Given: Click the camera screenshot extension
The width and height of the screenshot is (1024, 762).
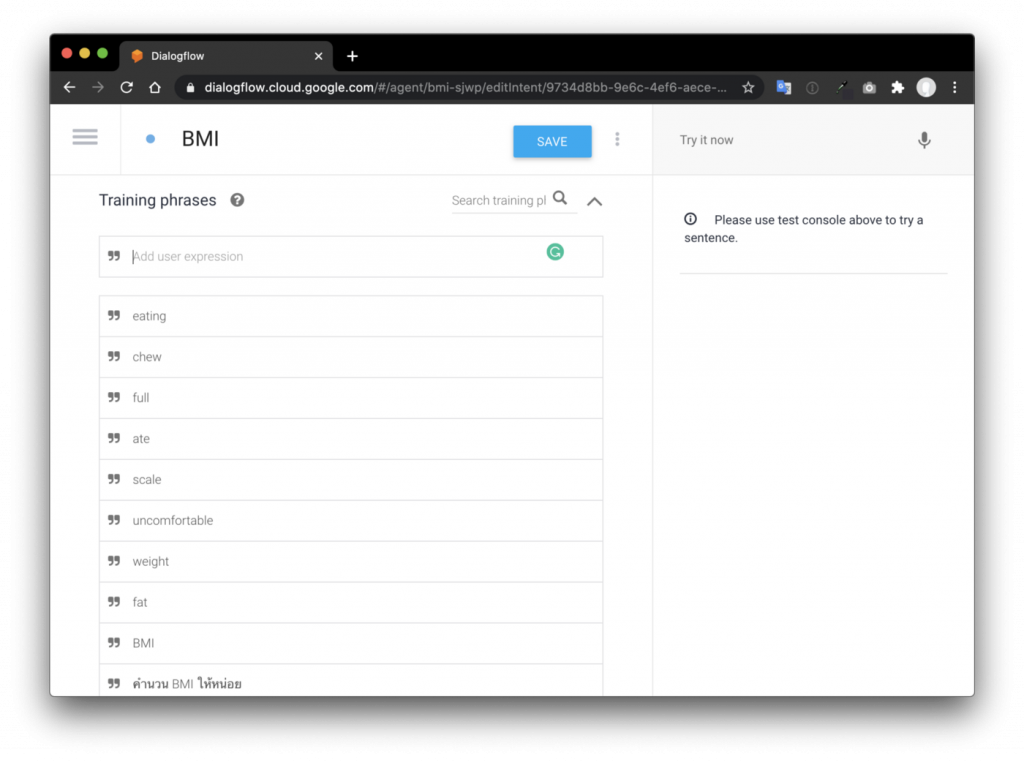Looking at the screenshot, I should [869, 87].
